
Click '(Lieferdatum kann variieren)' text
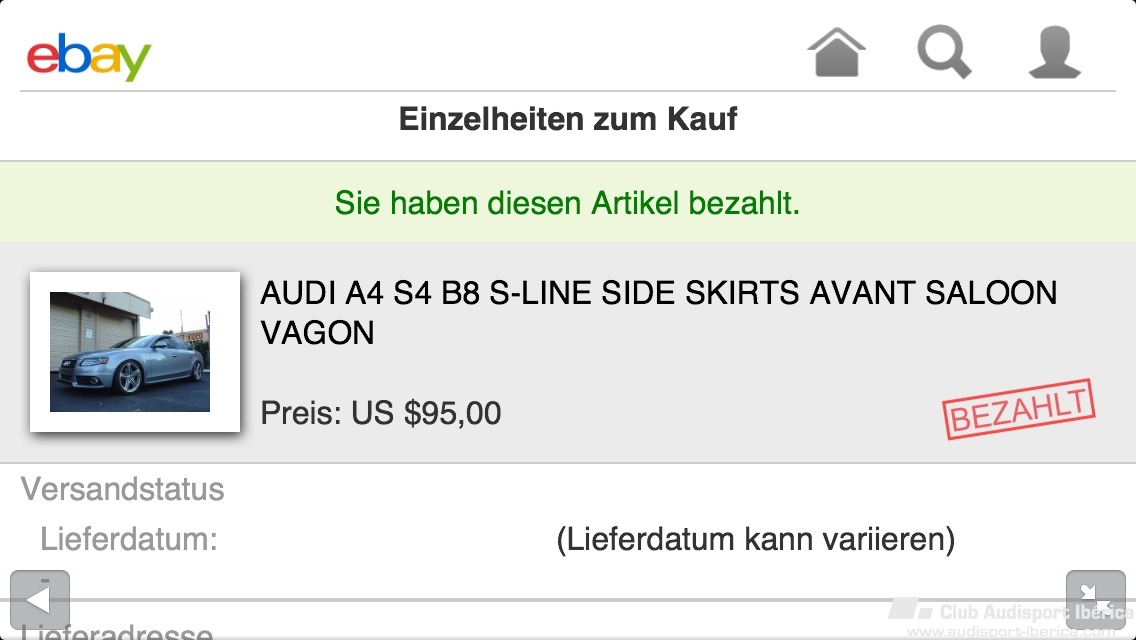tap(756, 539)
